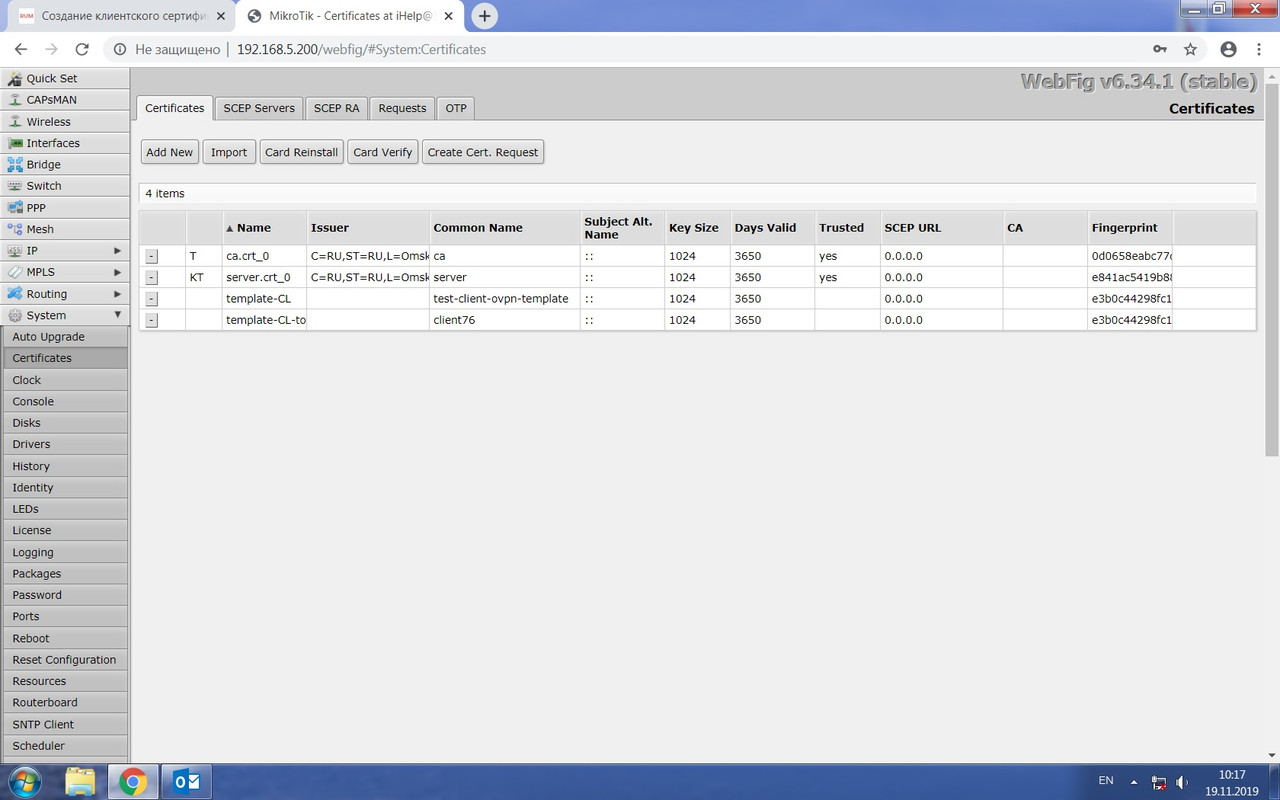Switch to SCEP Servers tab
The image size is (1280, 800).
259,108
